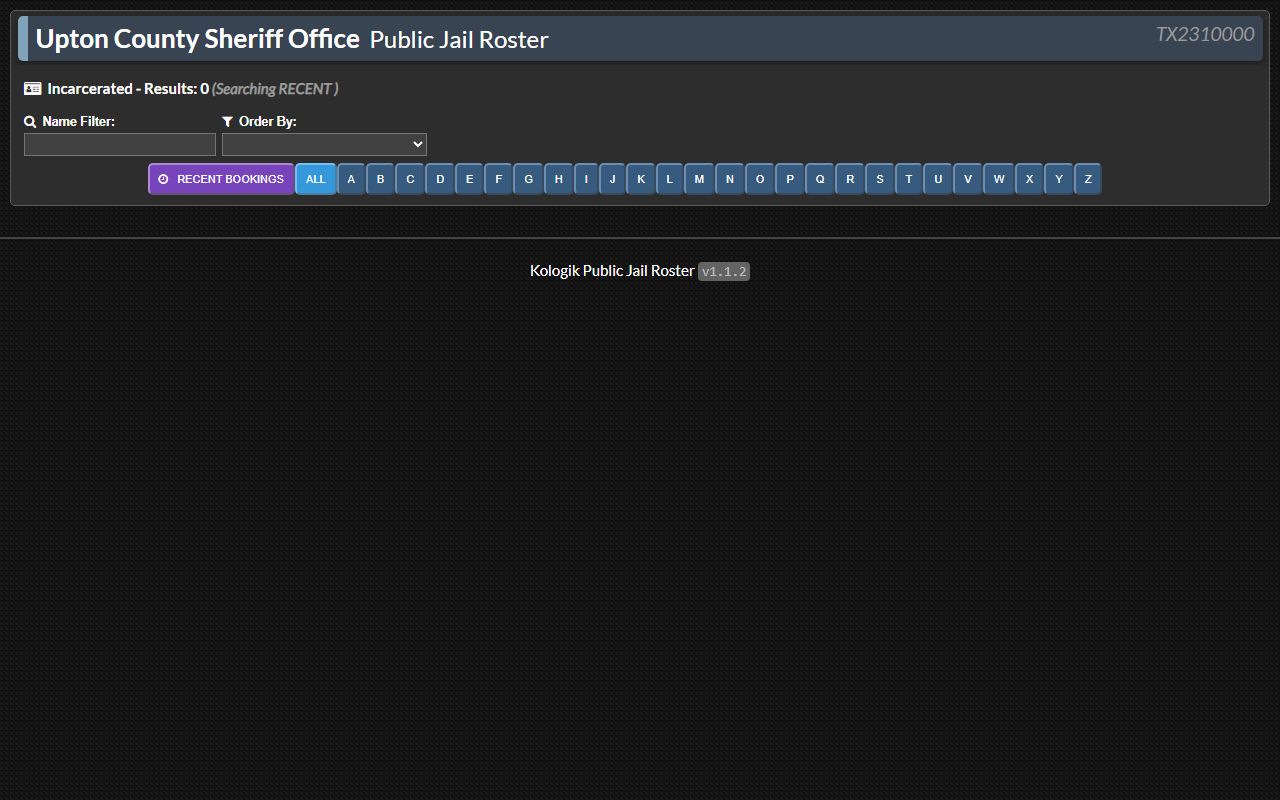The height and width of the screenshot is (800, 1280).
Task: Filter roster by letter L
Action: coord(670,179)
